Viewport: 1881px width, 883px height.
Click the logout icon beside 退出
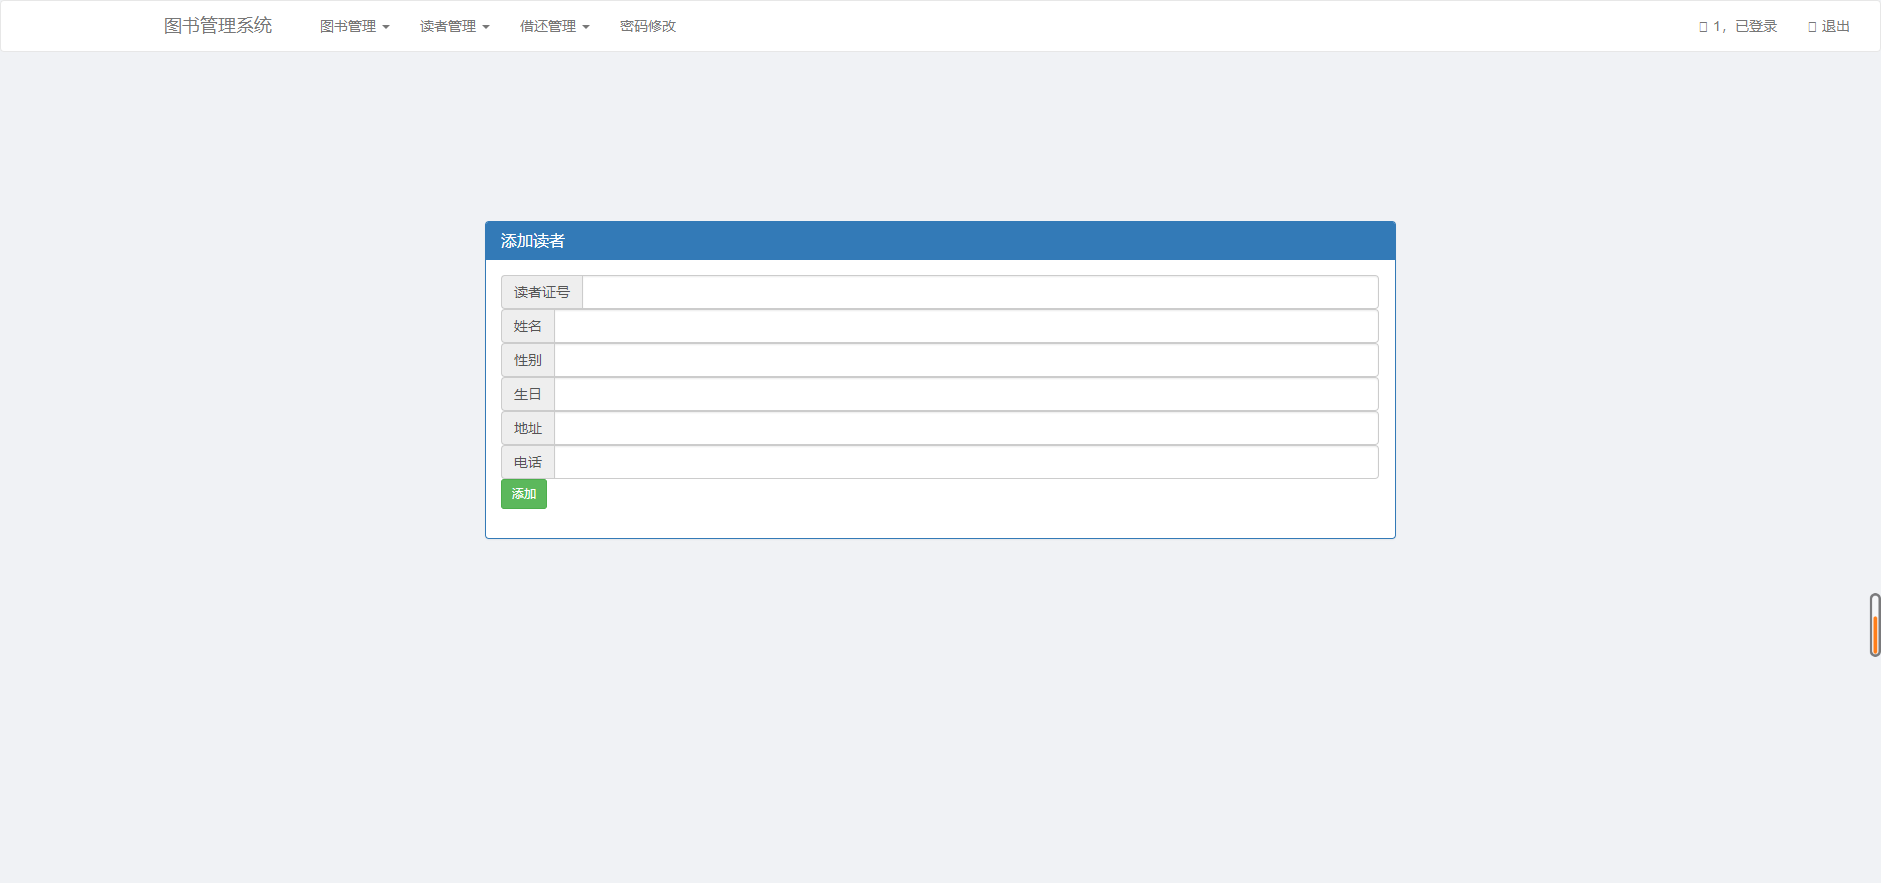(1812, 27)
